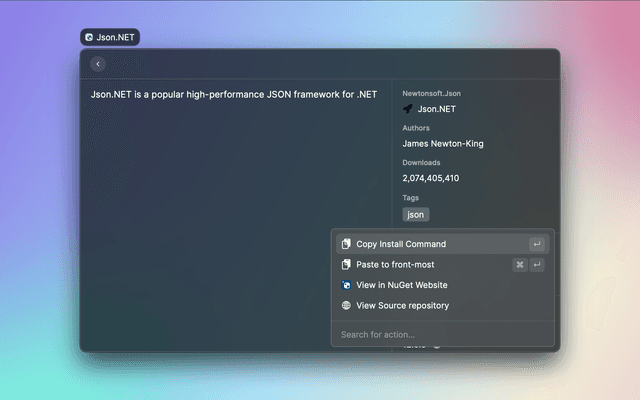Click the back chevron button
This screenshot has width=640, height=400.
point(97,64)
